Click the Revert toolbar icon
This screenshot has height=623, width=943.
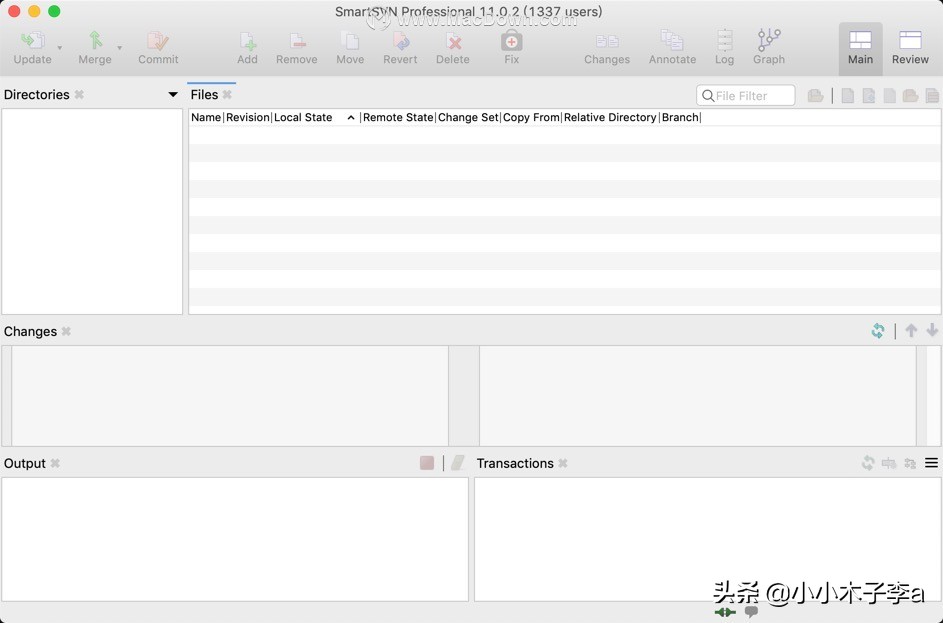(400, 41)
